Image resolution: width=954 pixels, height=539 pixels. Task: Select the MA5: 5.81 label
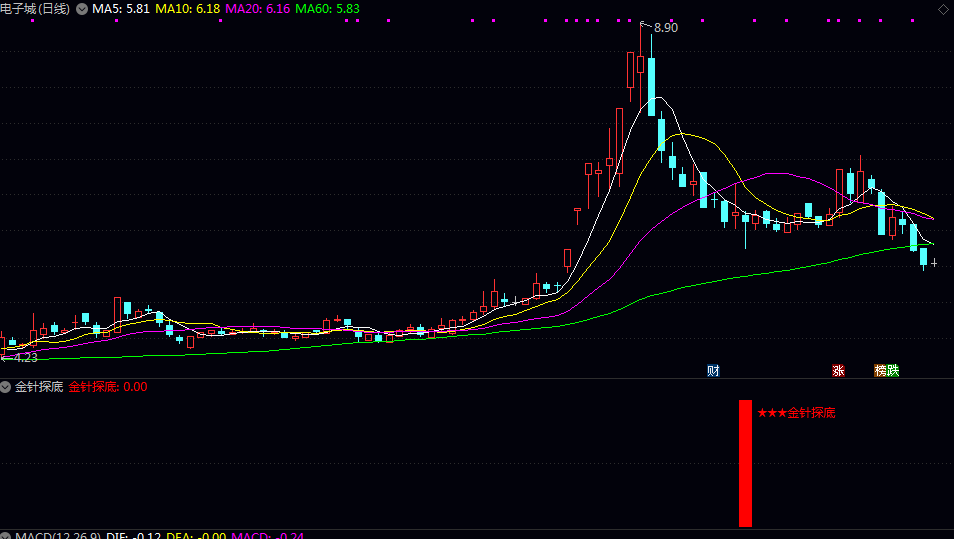tap(120, 9)
